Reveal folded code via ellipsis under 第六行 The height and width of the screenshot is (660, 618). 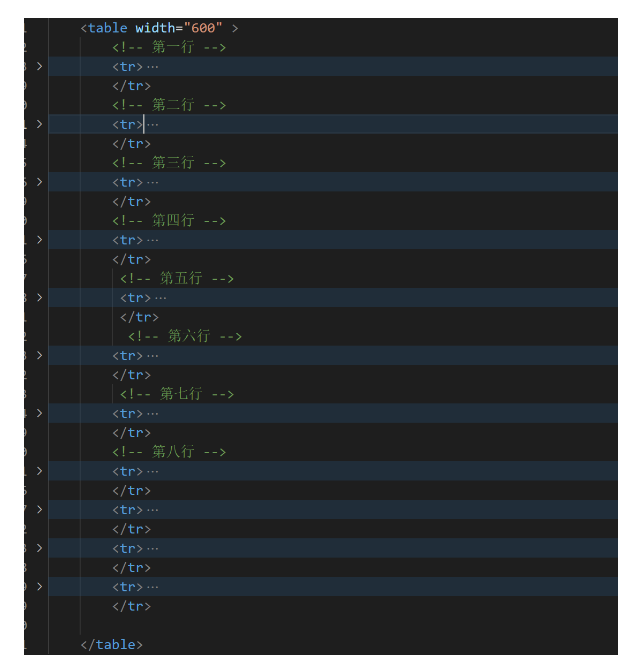[152, 356]
